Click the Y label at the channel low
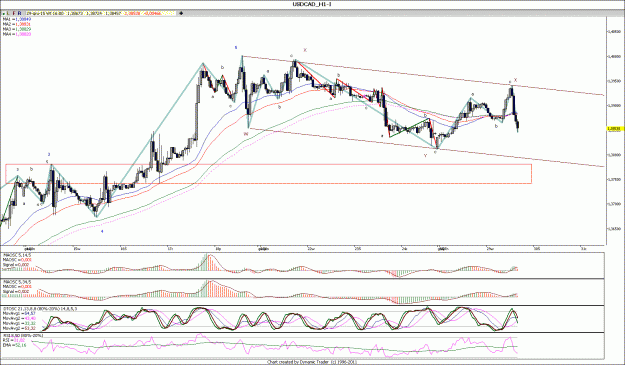Image resolution: width=625 pixels, height=365 pixels. coord(425,156)
